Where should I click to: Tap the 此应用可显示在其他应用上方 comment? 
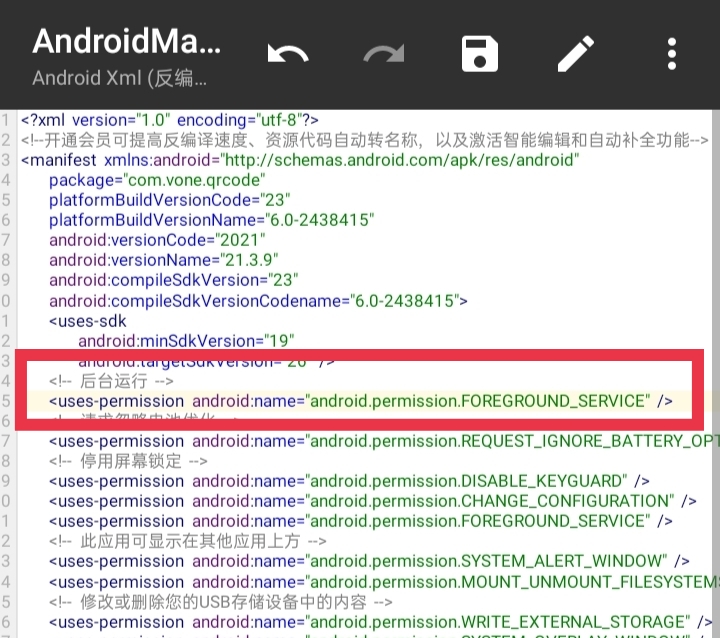tap(188, 541)
